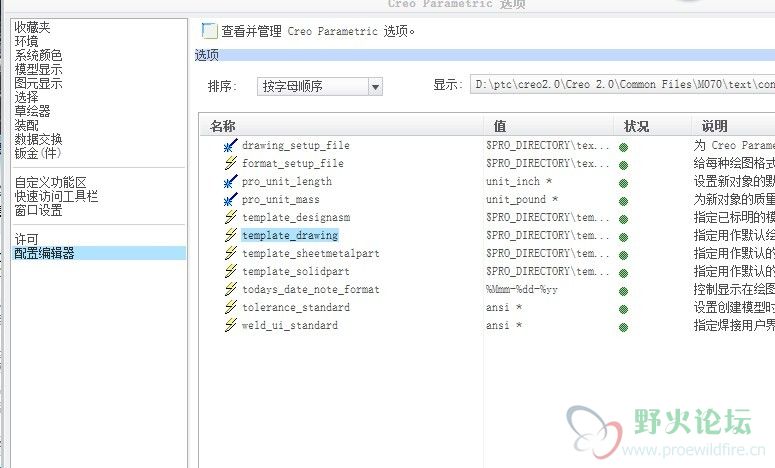Screen dimensions: 775x468
Task: Click the green status dot for template_designasm
Action: point(623,219)
